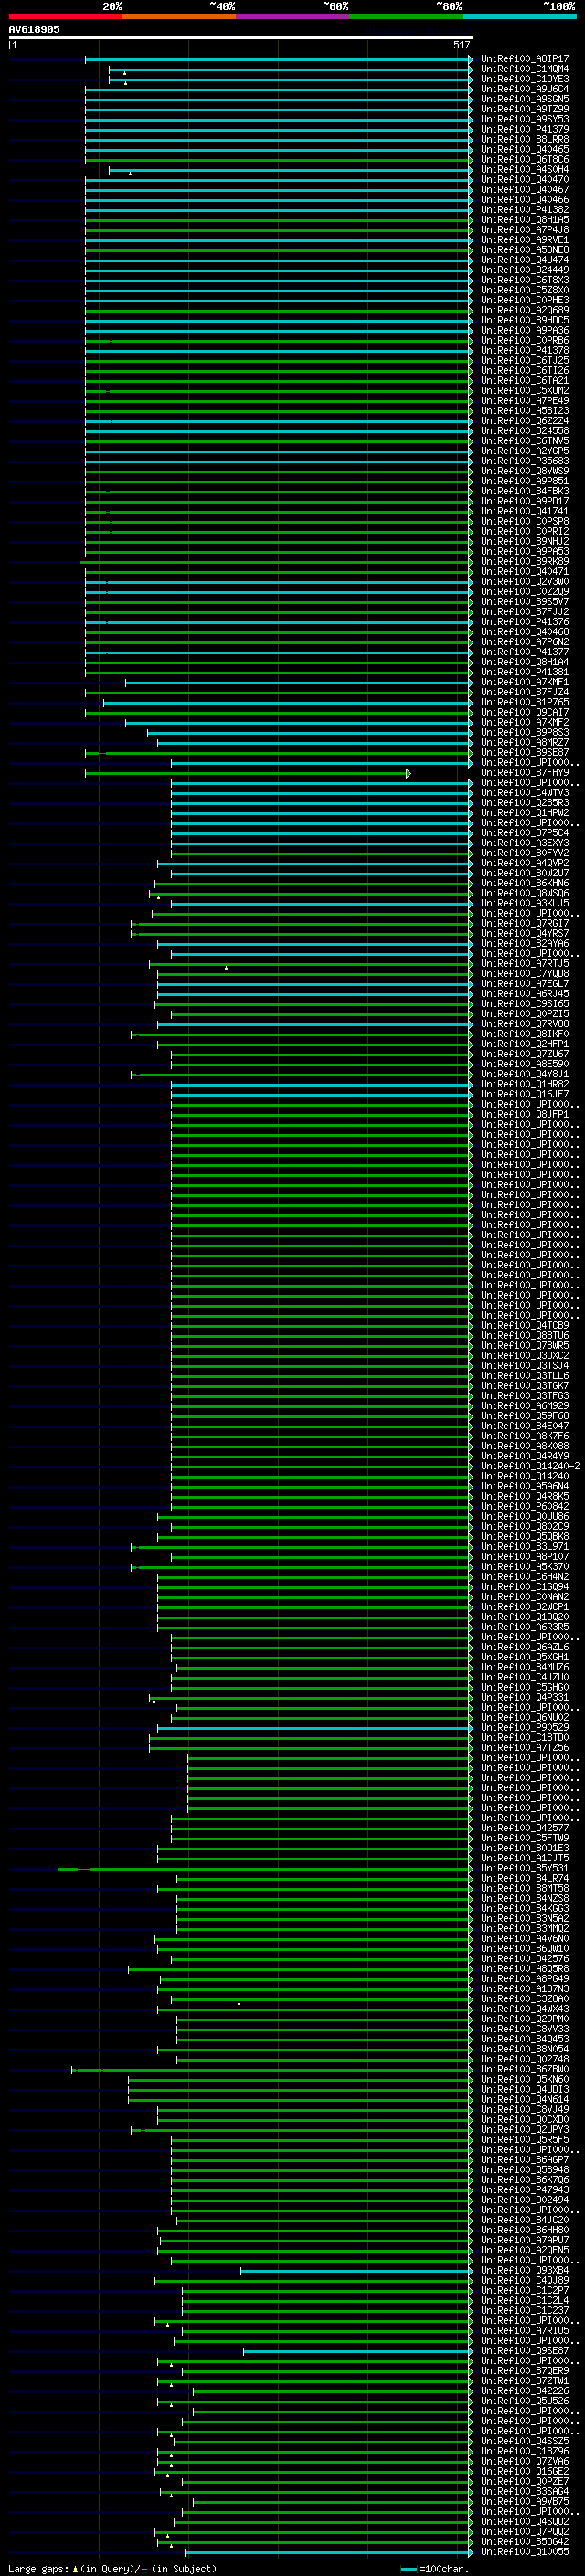Select the UniRef100_P41377 label

[x=524, y=652]
